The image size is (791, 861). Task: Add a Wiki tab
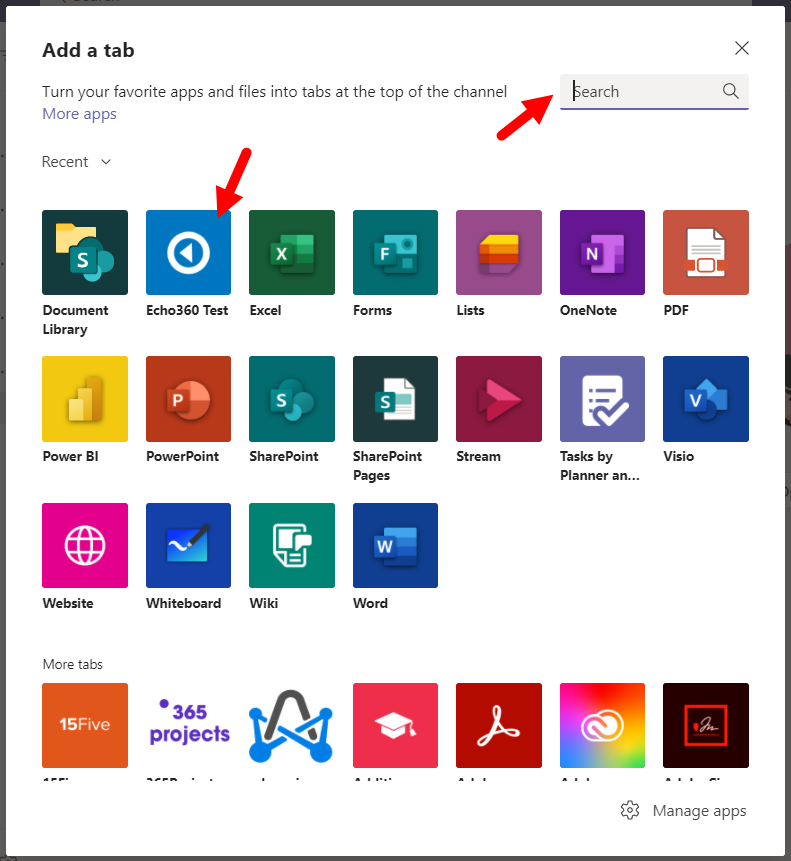(291, 545)
